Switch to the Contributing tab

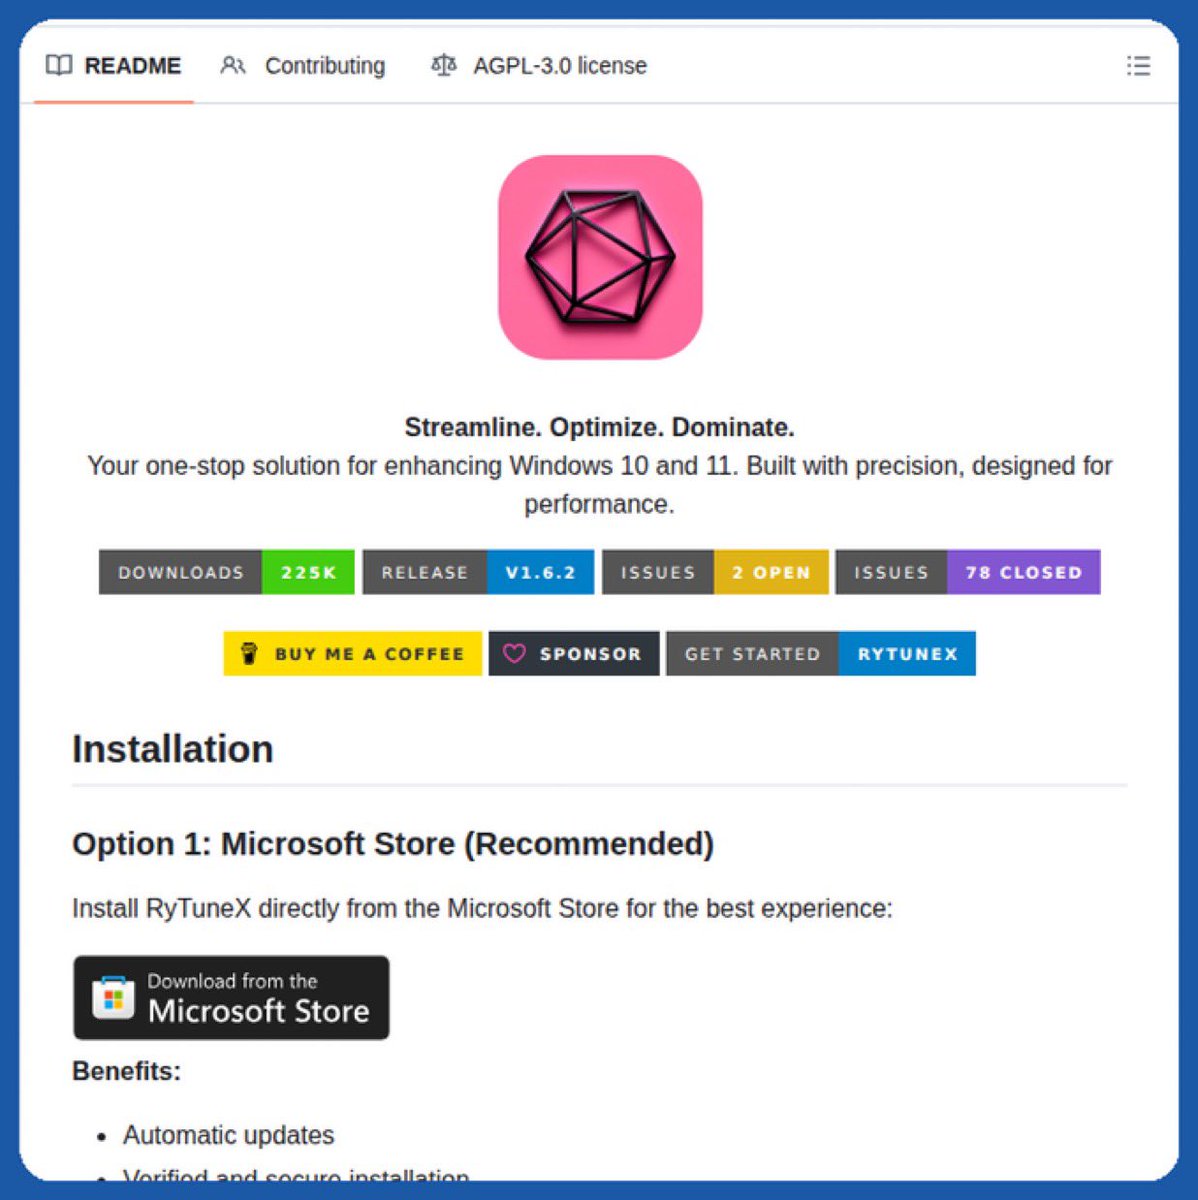tap(302, 66)
